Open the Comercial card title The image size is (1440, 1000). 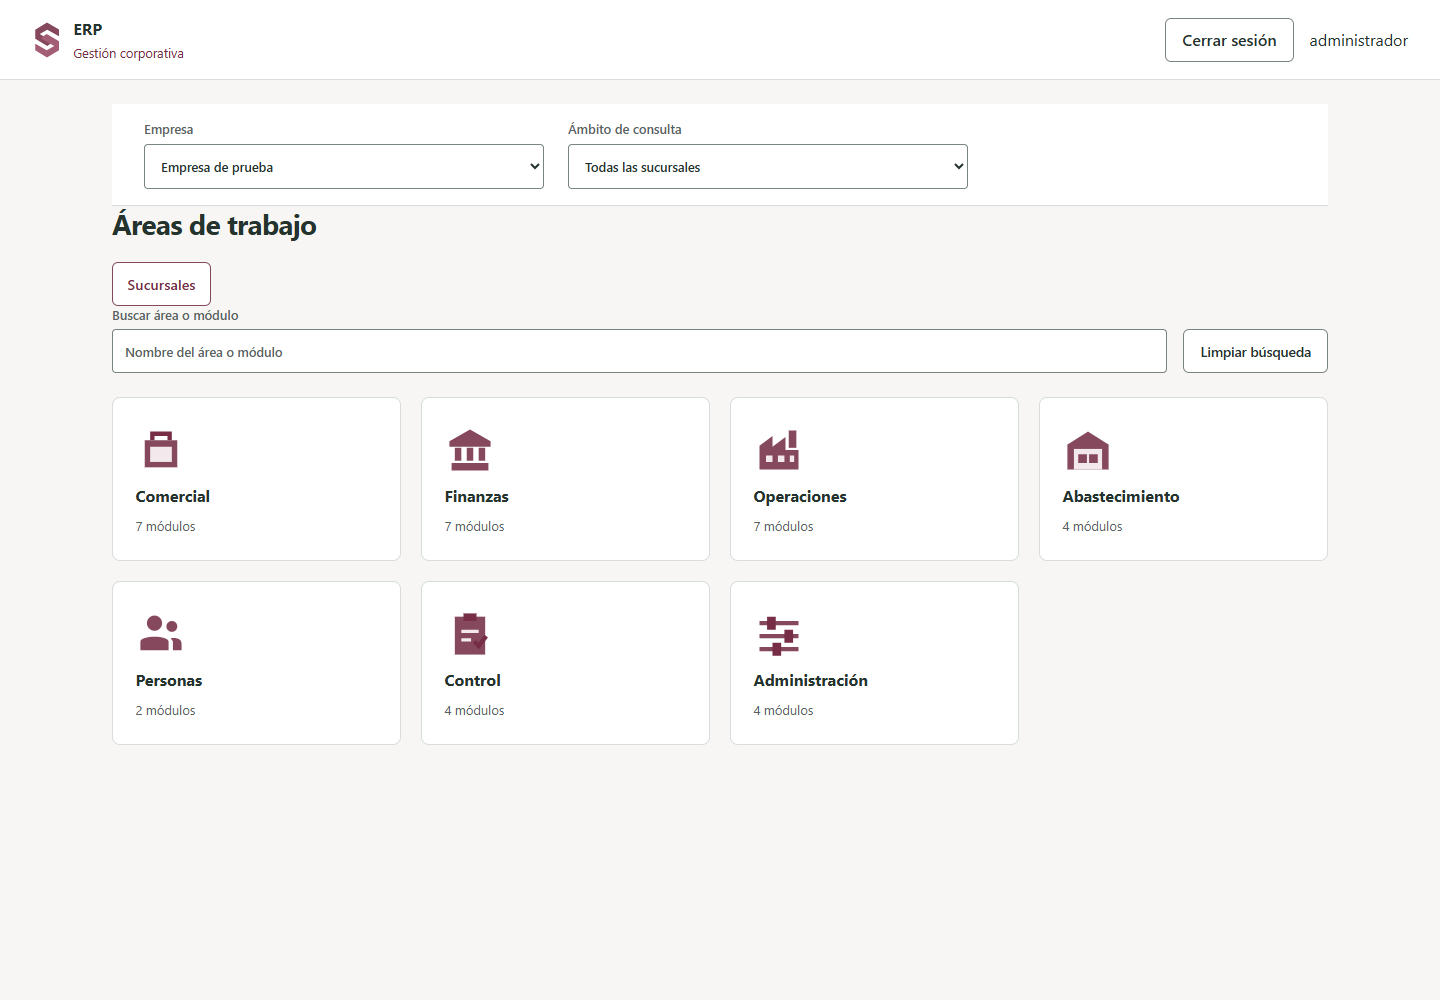point(173,497)
